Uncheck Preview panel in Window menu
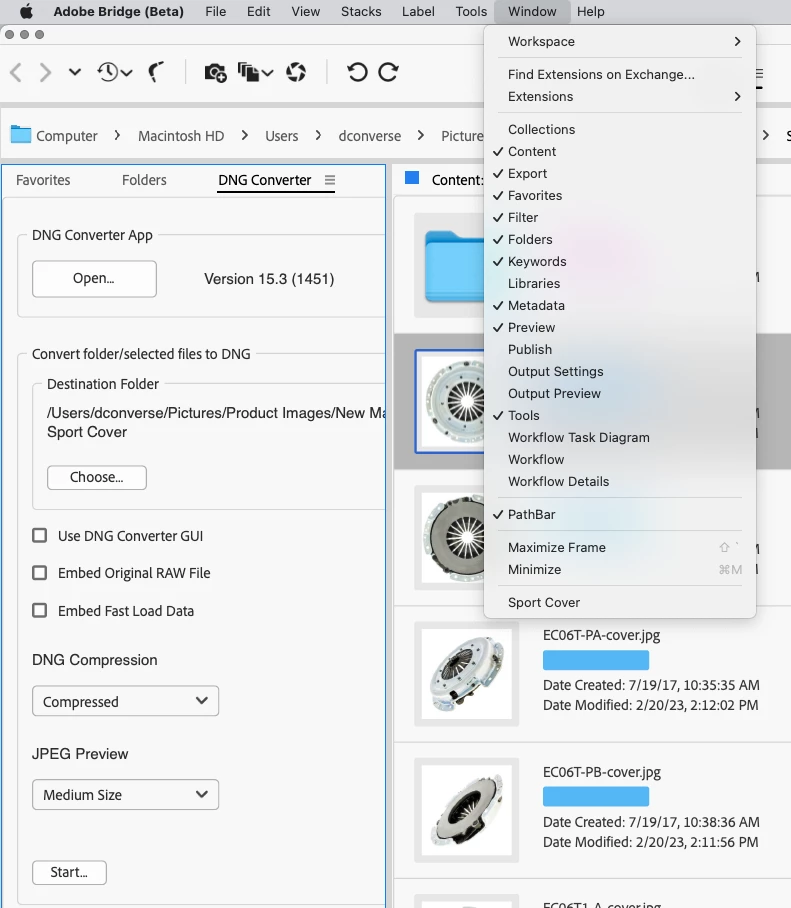The width and height of the screenshot is (791, 908). pos(620,328)
